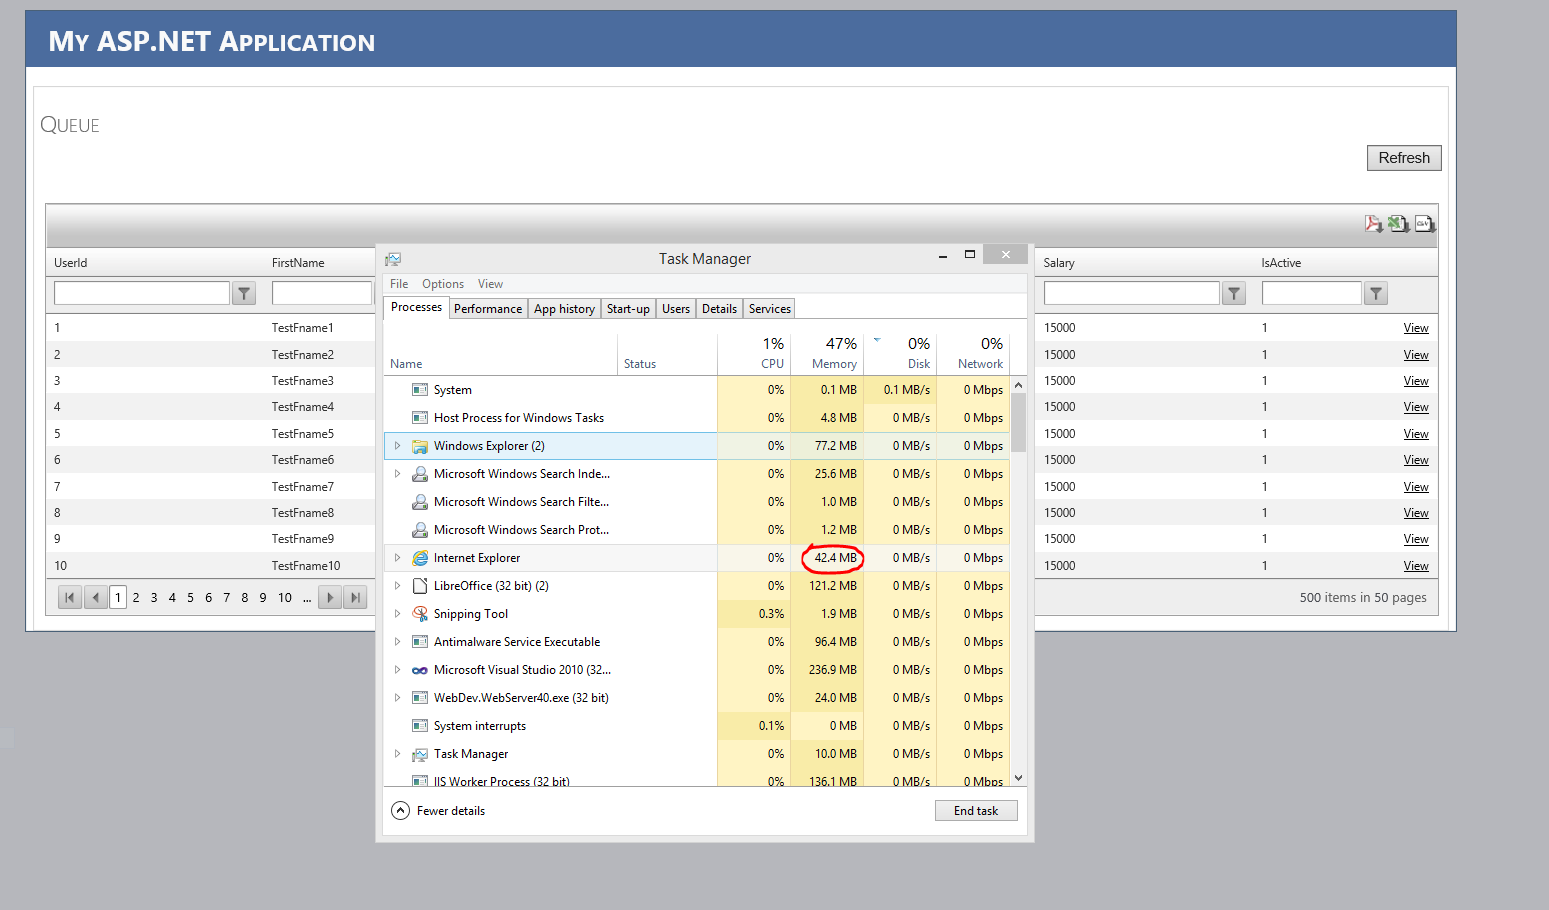Image resolution: width=1549 pixels, height=910 pixels.
Task: Expand the WebDev.WebServer40.exe process row
Action: [397, 698]
